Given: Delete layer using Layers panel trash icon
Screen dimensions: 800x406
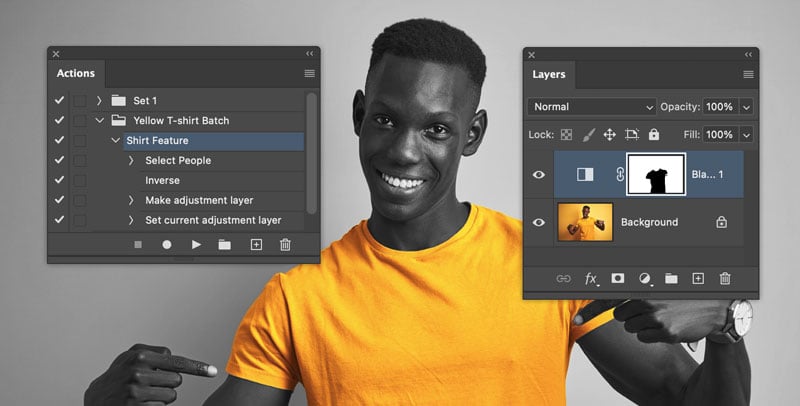Looking at the screenshot, I should 726,279.
